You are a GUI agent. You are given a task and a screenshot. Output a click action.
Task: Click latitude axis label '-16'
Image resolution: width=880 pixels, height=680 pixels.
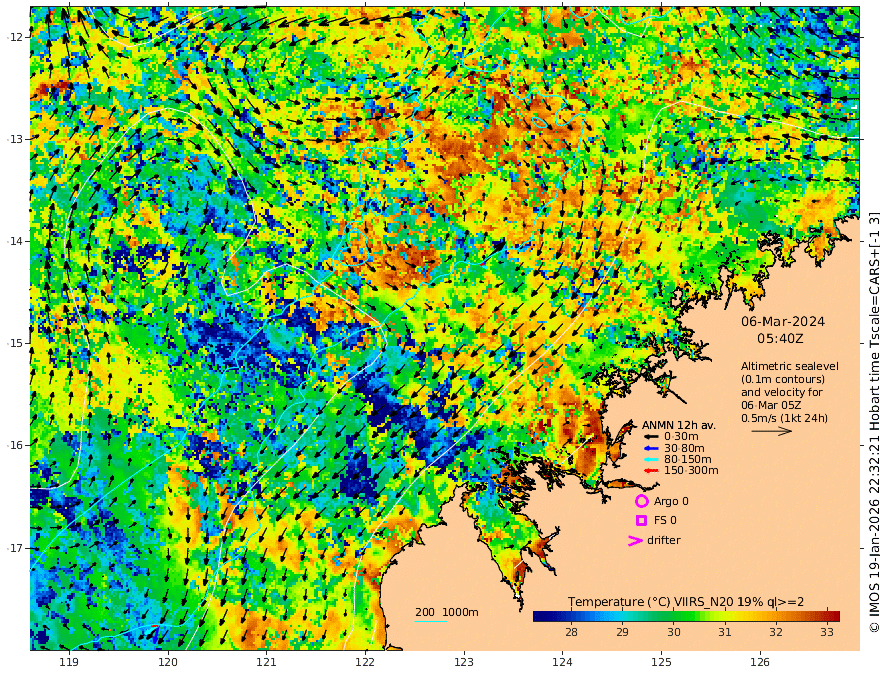tap(15, 445)
